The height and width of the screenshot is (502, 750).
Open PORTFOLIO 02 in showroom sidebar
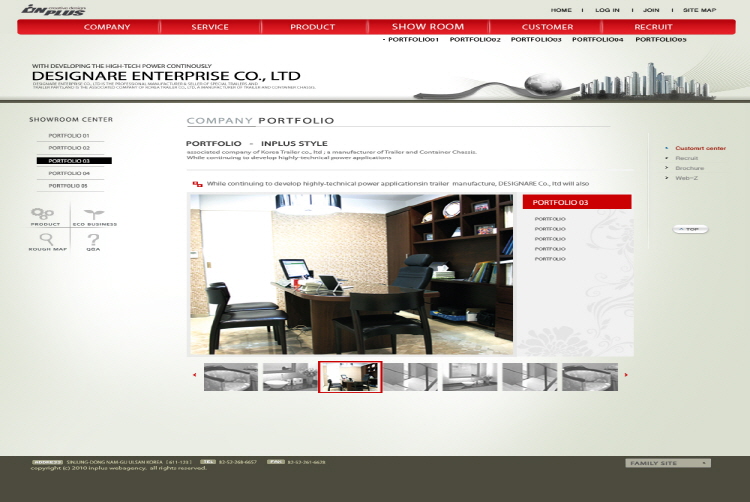point(70,148)
